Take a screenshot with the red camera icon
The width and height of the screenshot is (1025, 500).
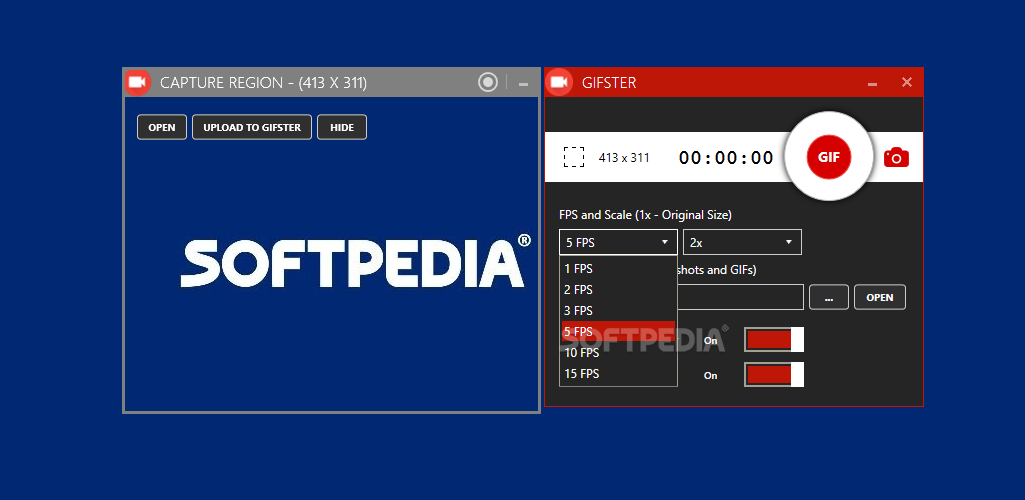coord(896,158)
